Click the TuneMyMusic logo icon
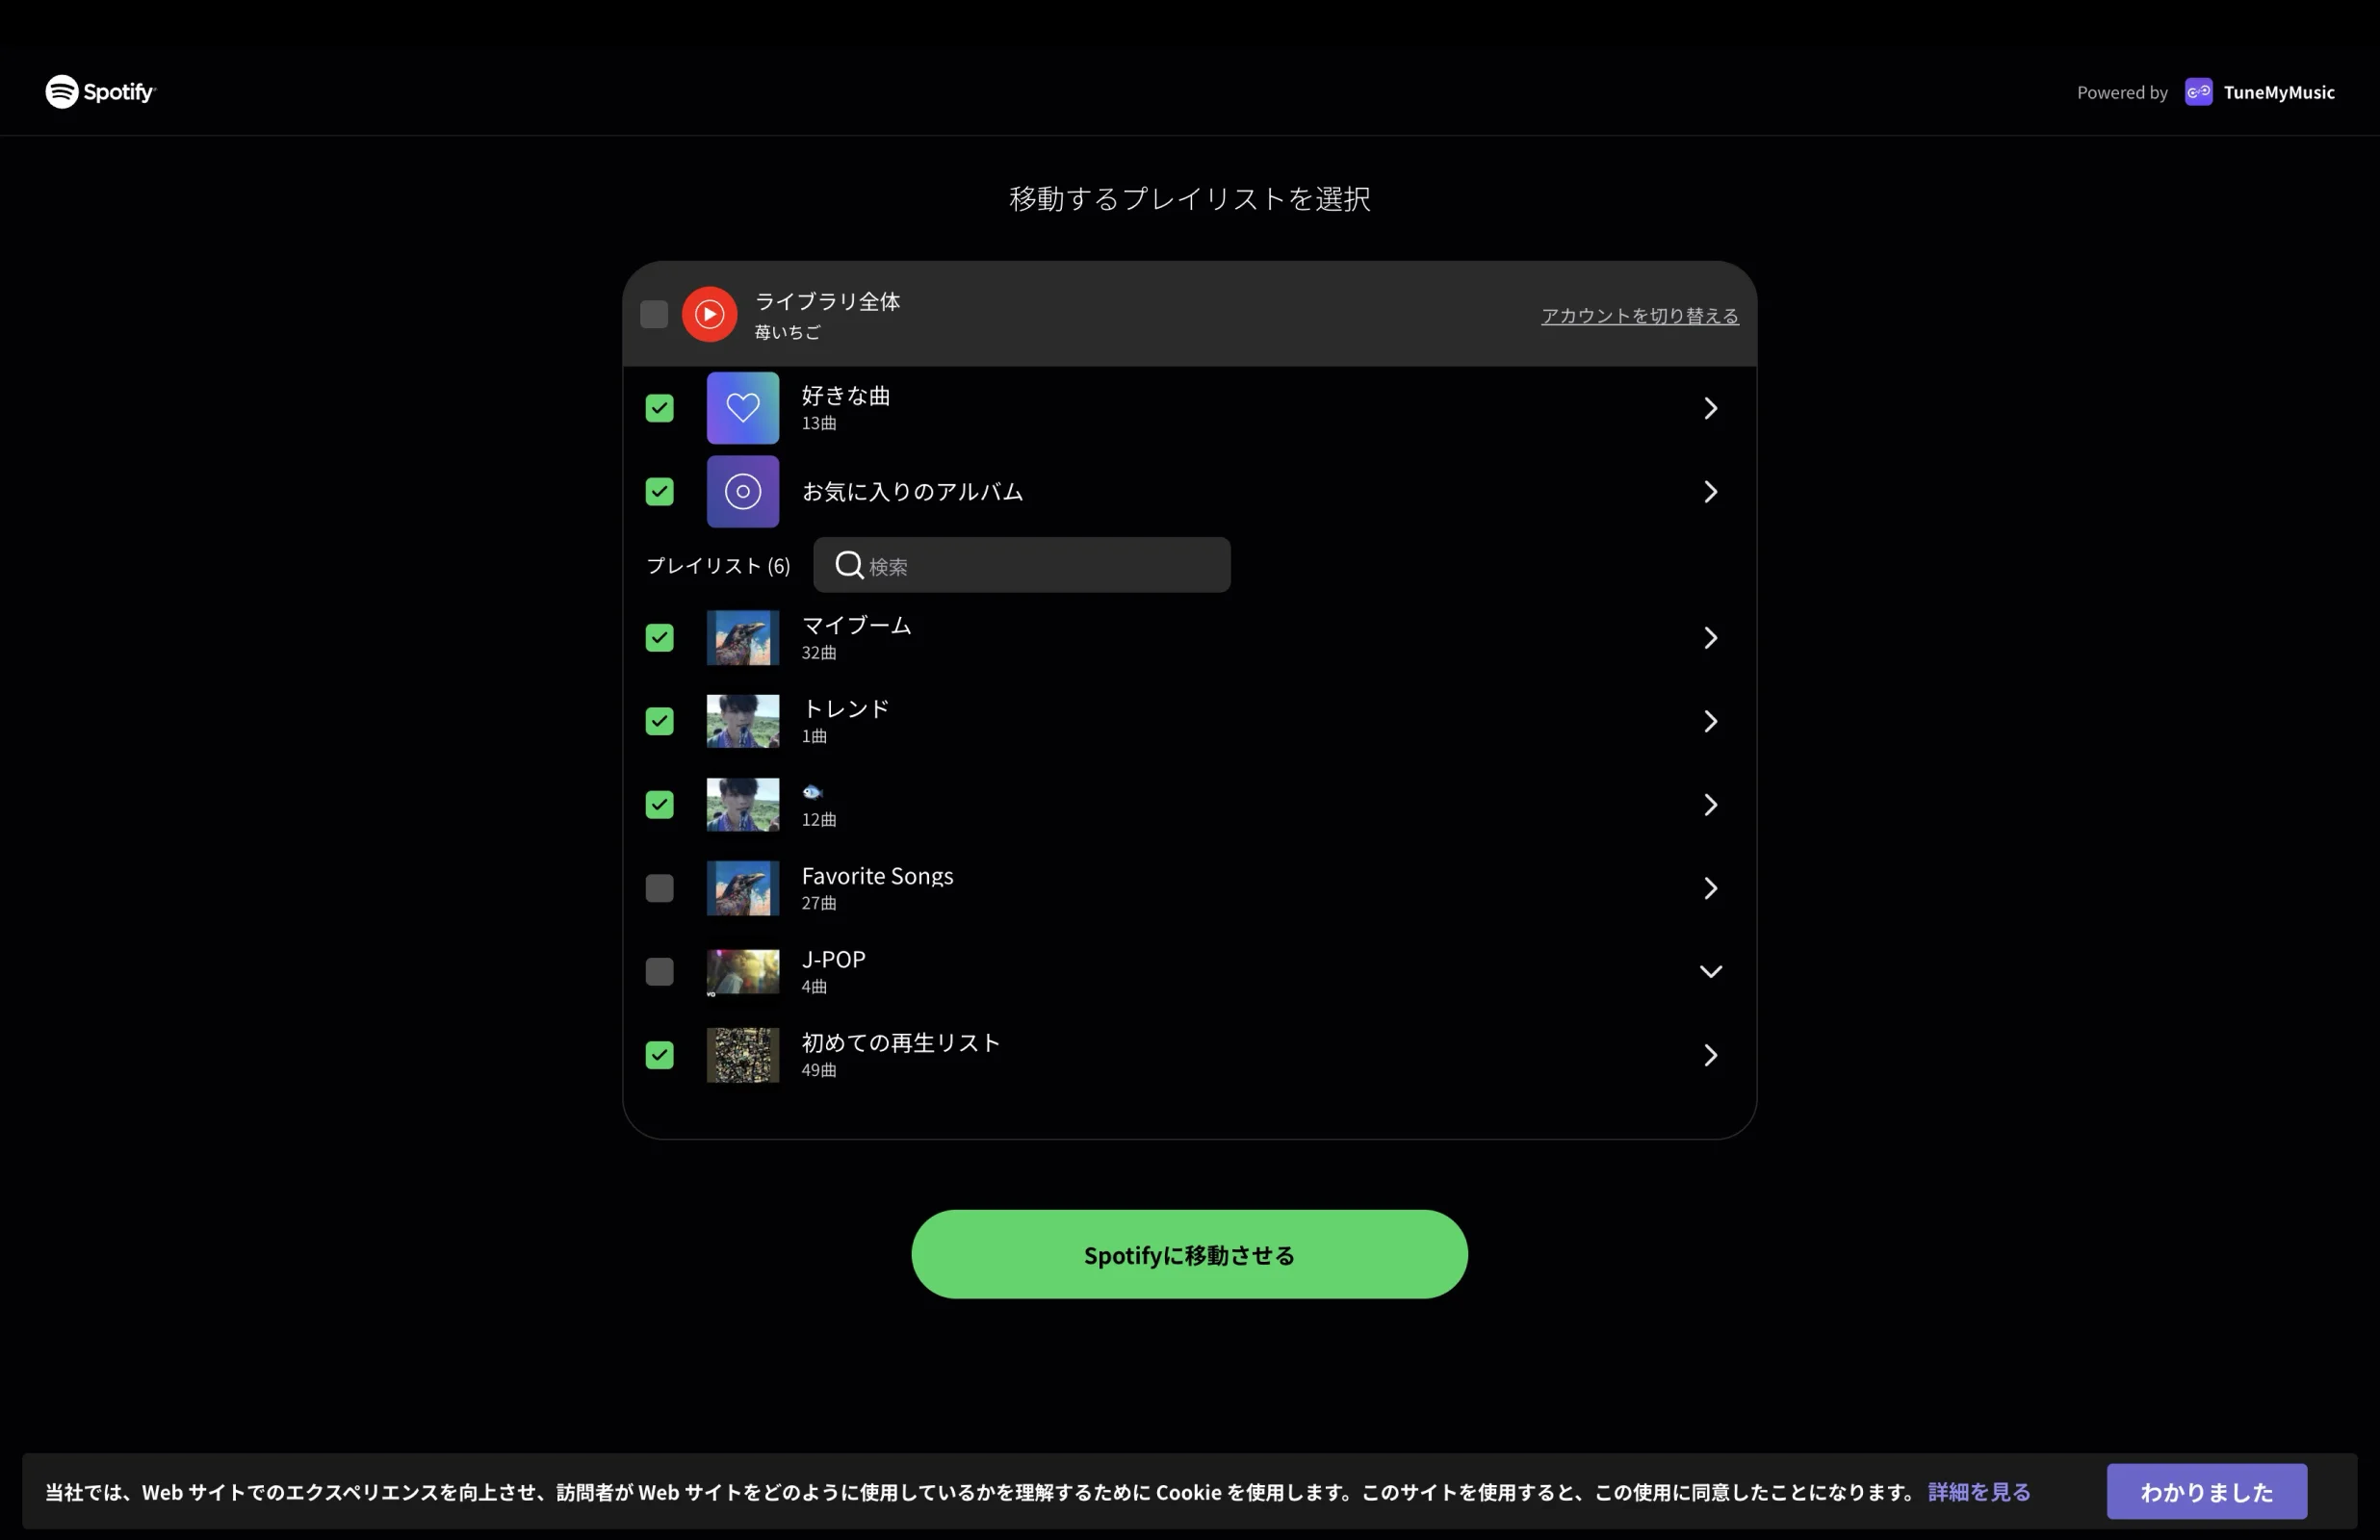The image size is (2380, 1540). [x=2198, y=92]
